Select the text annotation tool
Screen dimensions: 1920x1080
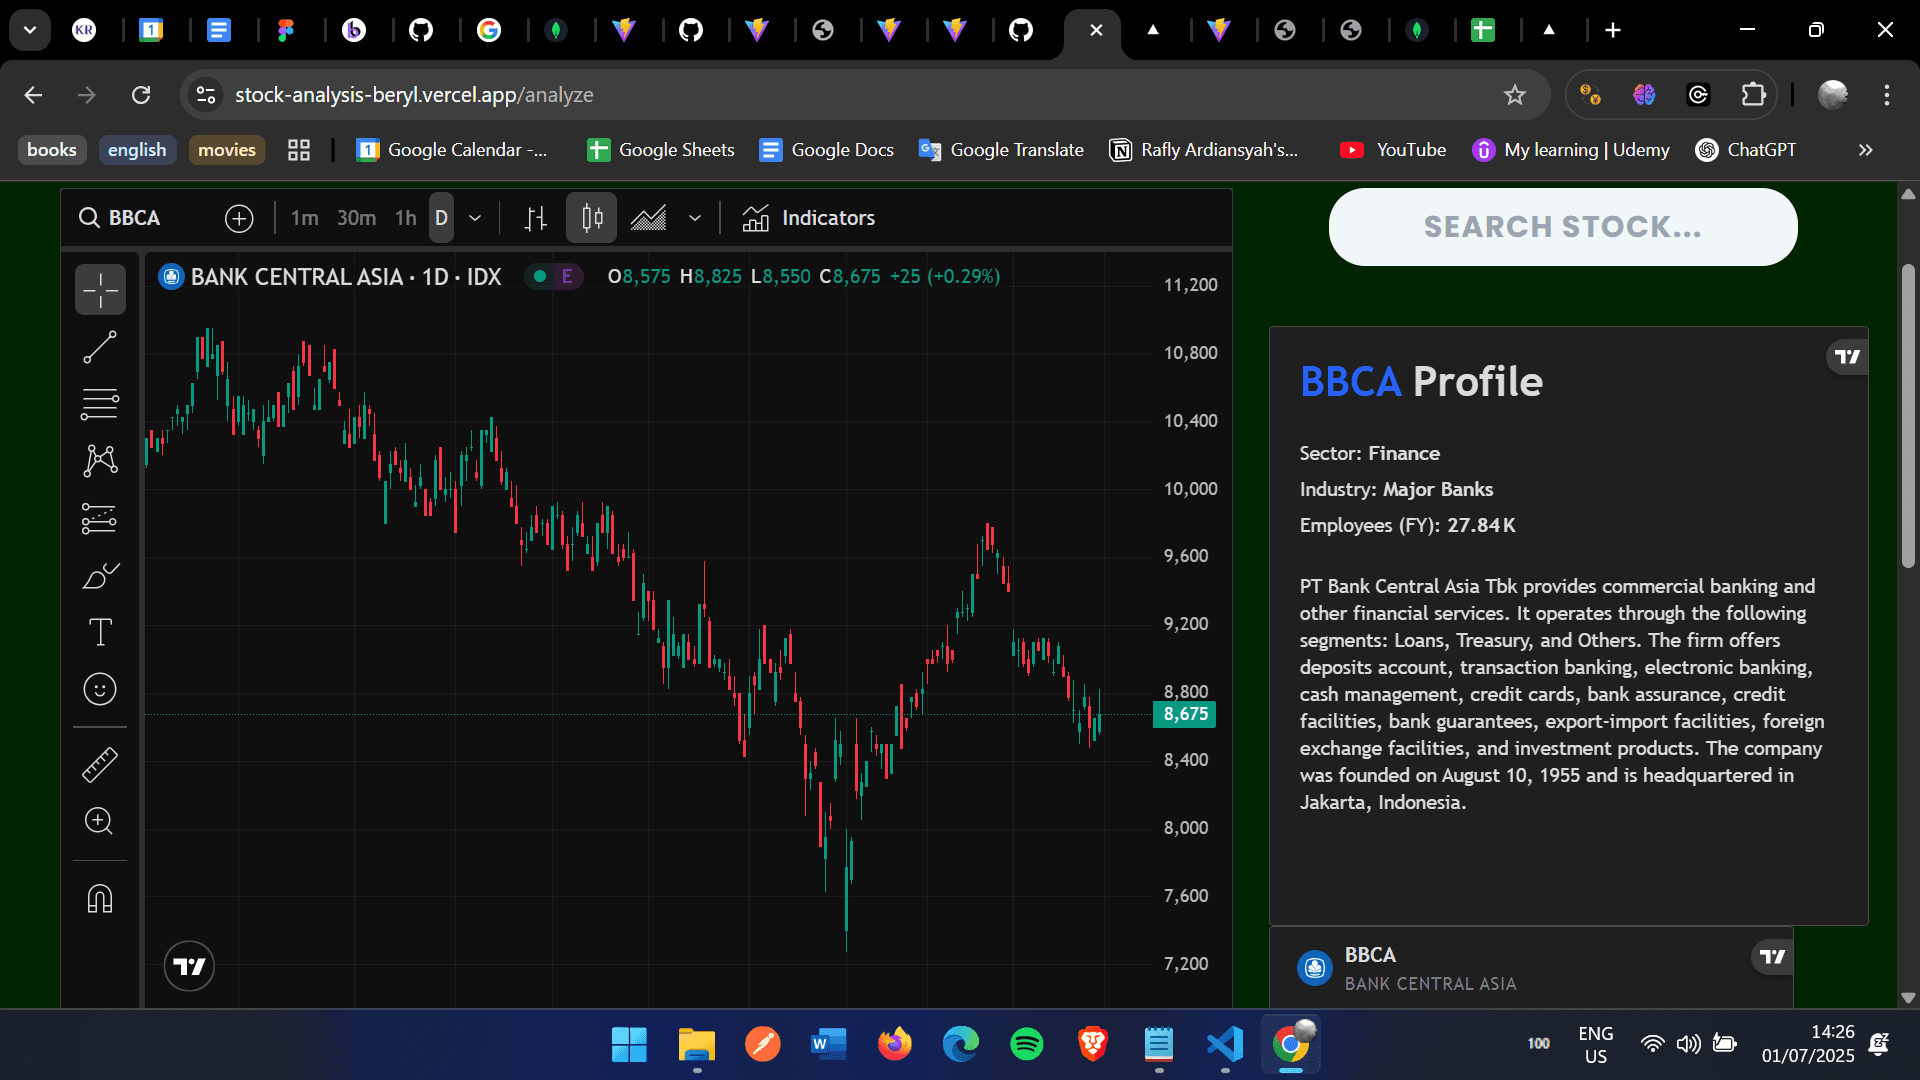(x=100, y=631)
